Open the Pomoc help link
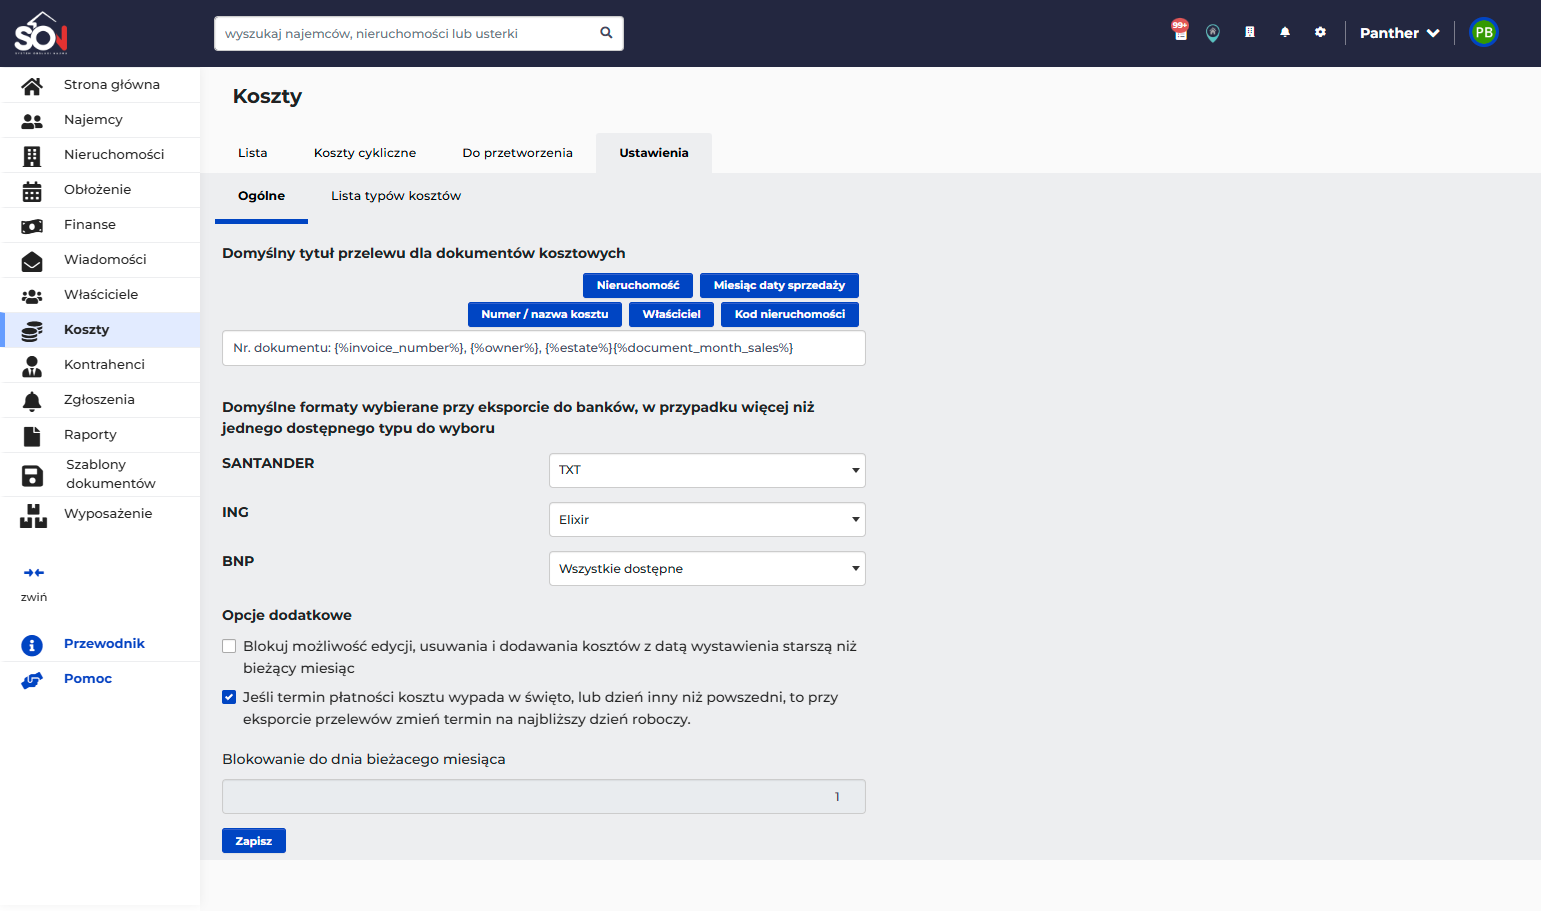 [x=88, y=679]
